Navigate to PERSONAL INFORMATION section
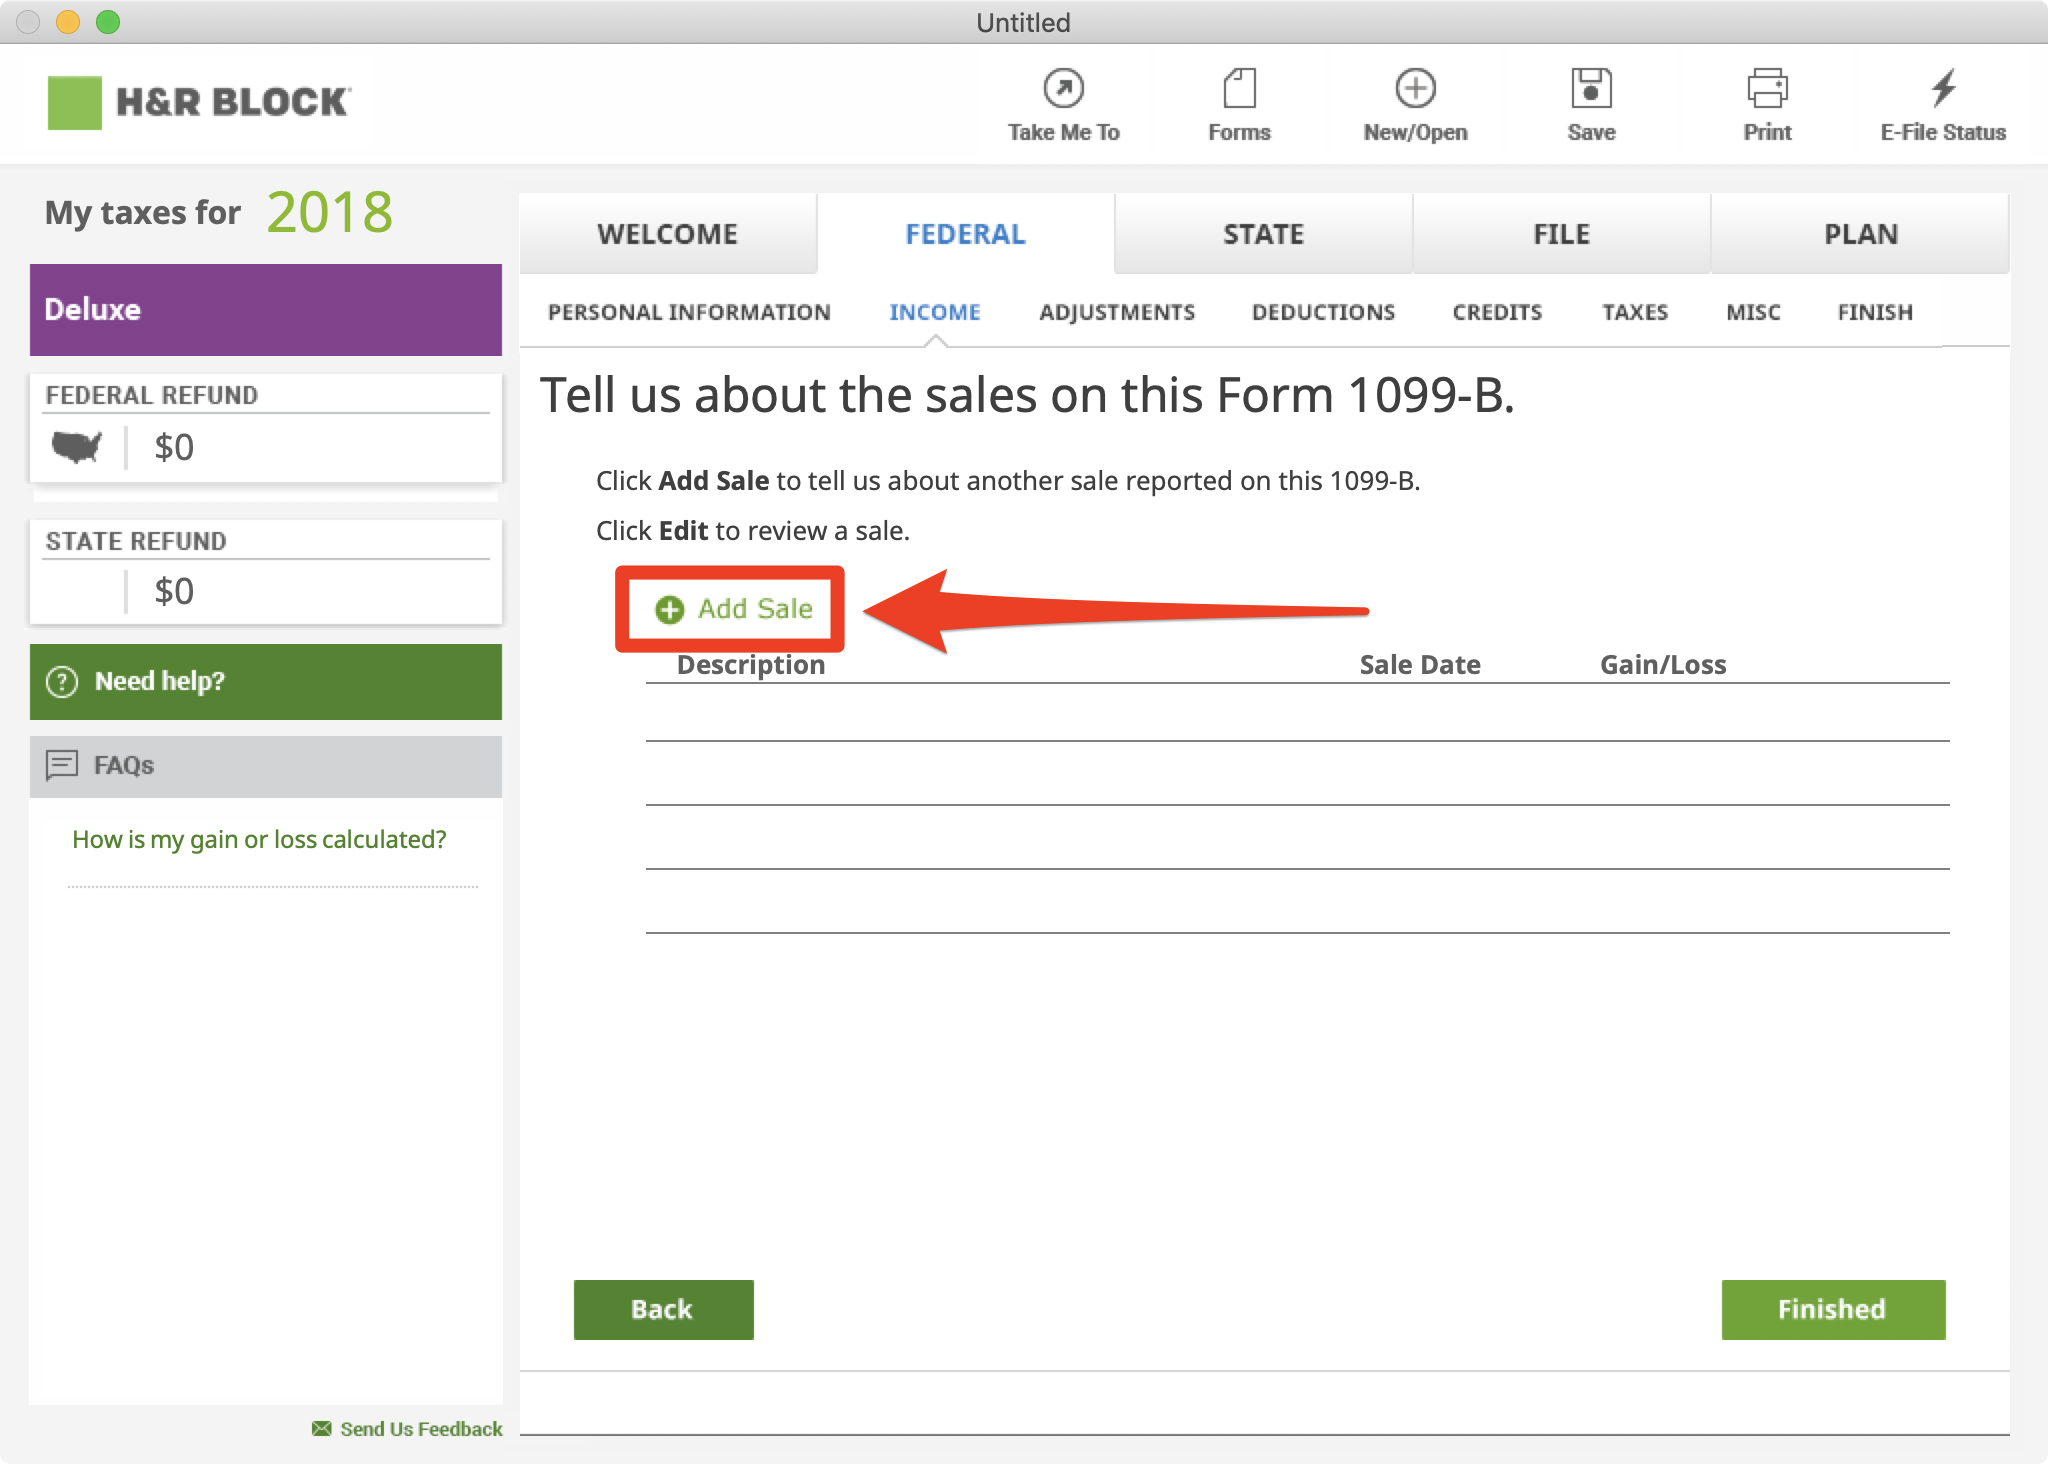The image size is (2048, 1464). pyautogui.click(x=689, y=312)
